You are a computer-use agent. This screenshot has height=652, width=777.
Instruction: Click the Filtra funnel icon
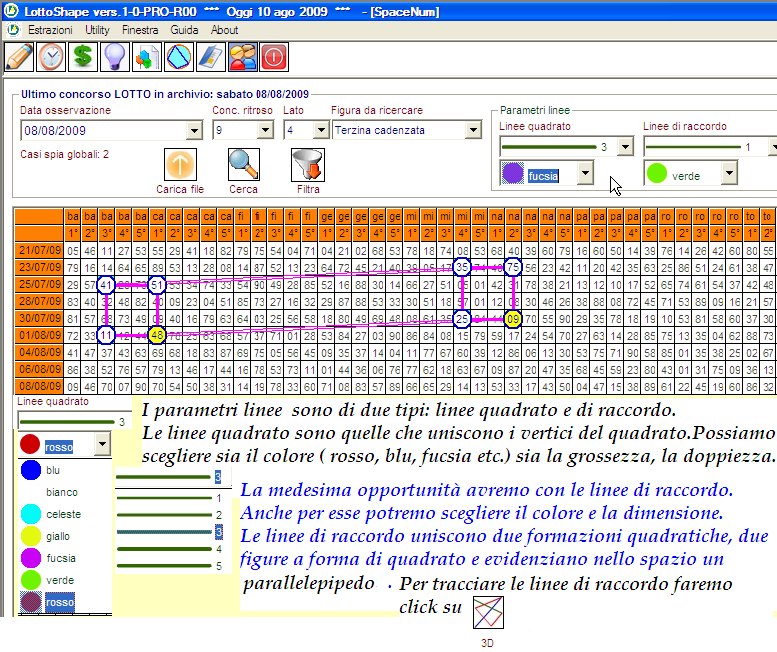point(308,164)
